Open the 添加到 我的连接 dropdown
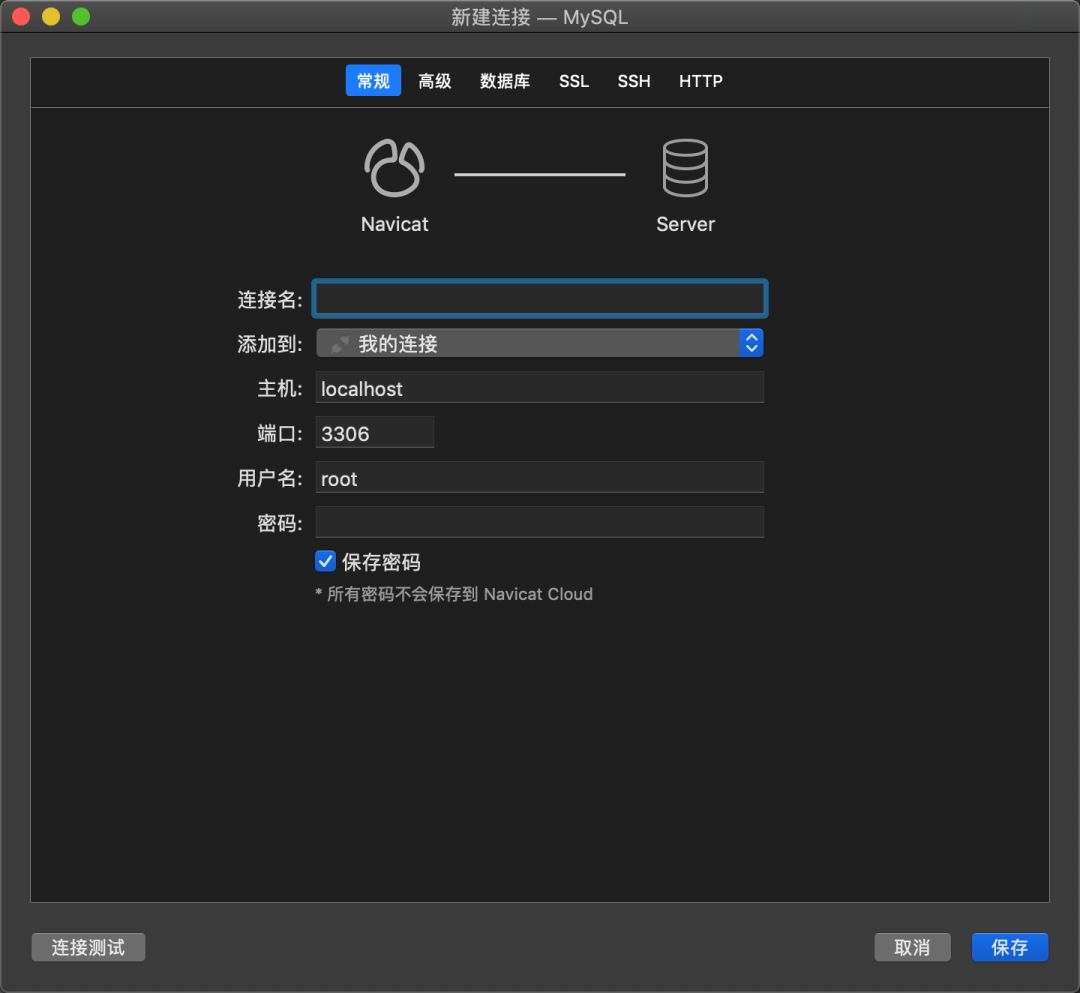This screenshot has height=993, width=1080. click(539, 343)
